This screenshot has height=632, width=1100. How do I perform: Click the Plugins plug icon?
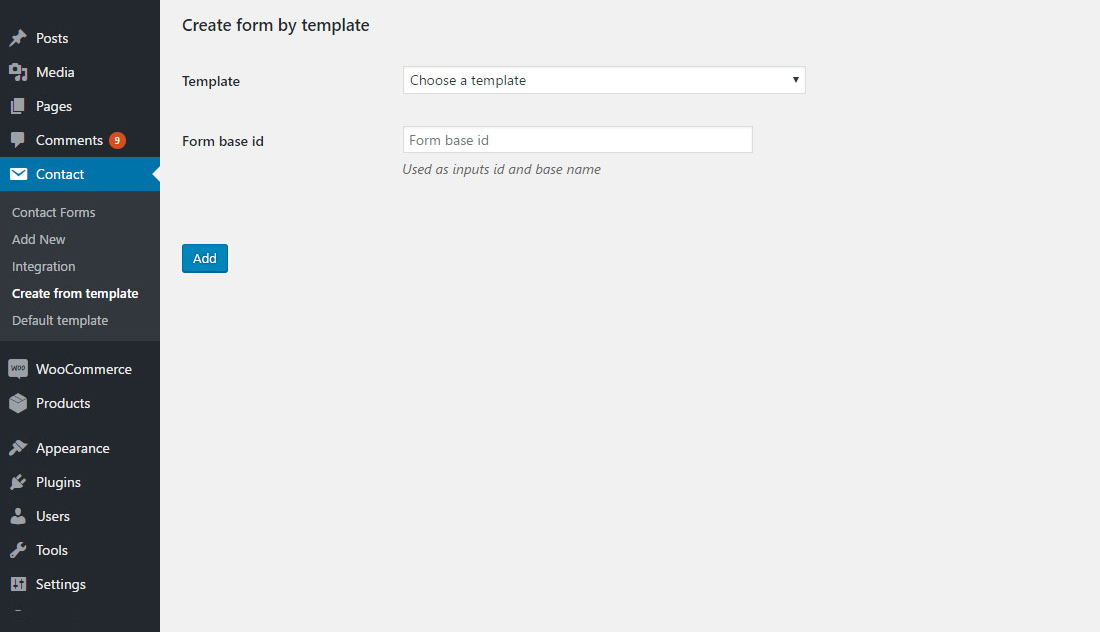tap(18, 482)
